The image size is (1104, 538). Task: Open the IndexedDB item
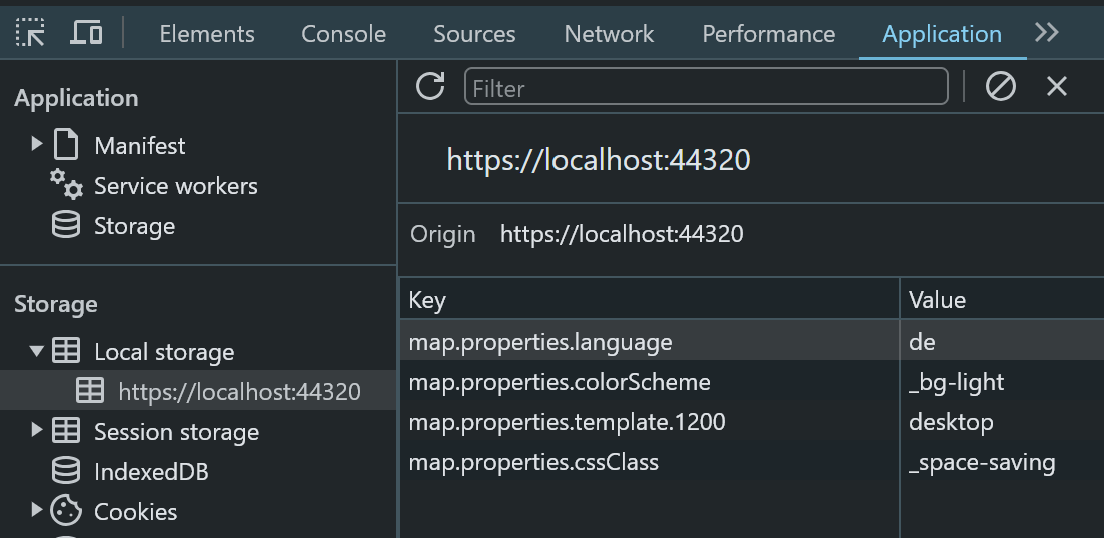(151, 472)
